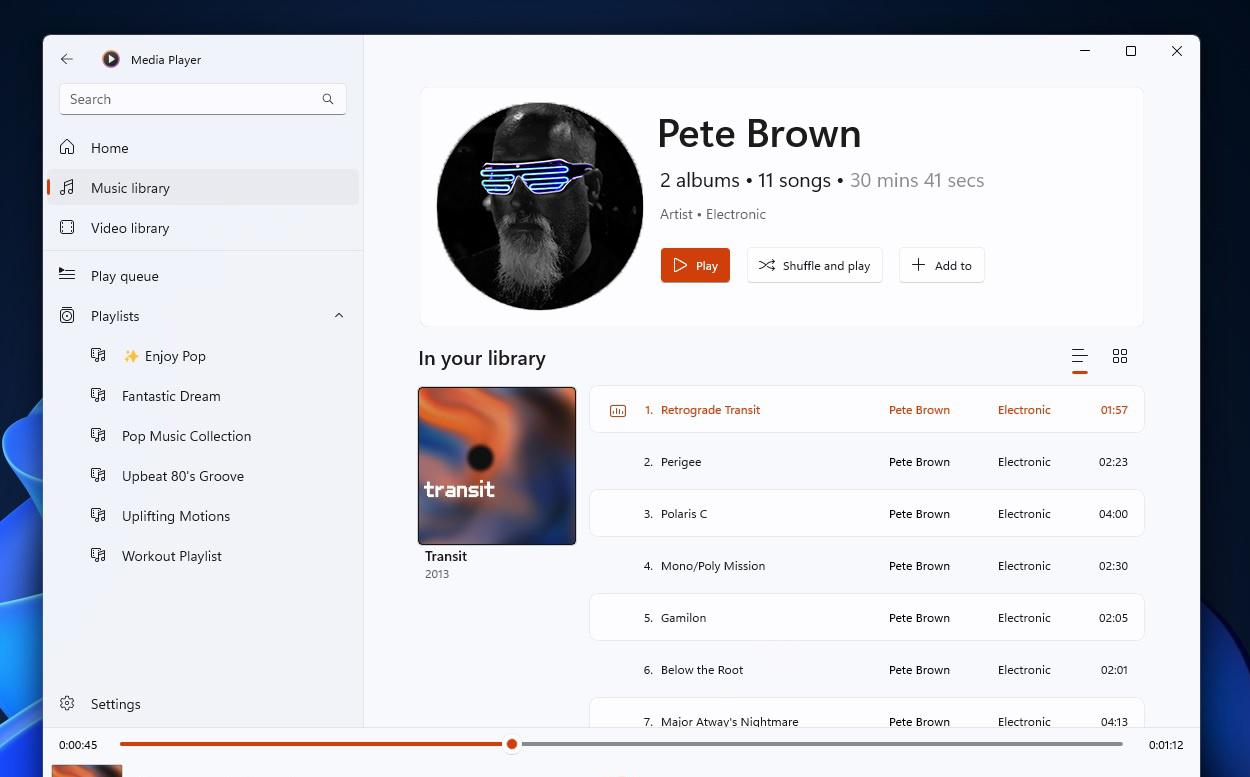Open Settings in the sidebar
The width and height of the screenshot is (1250, 777).
pos(203,704)
